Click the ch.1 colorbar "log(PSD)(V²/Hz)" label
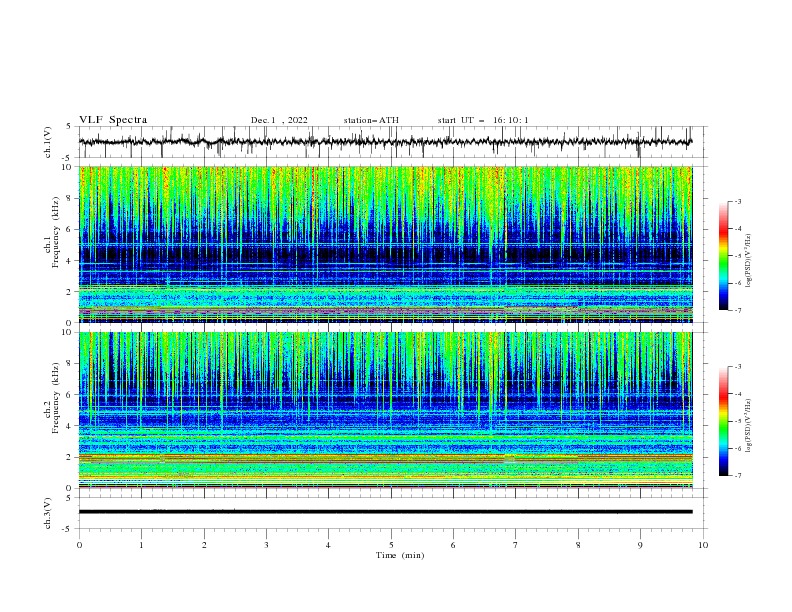792x612 pixels. 748,261
